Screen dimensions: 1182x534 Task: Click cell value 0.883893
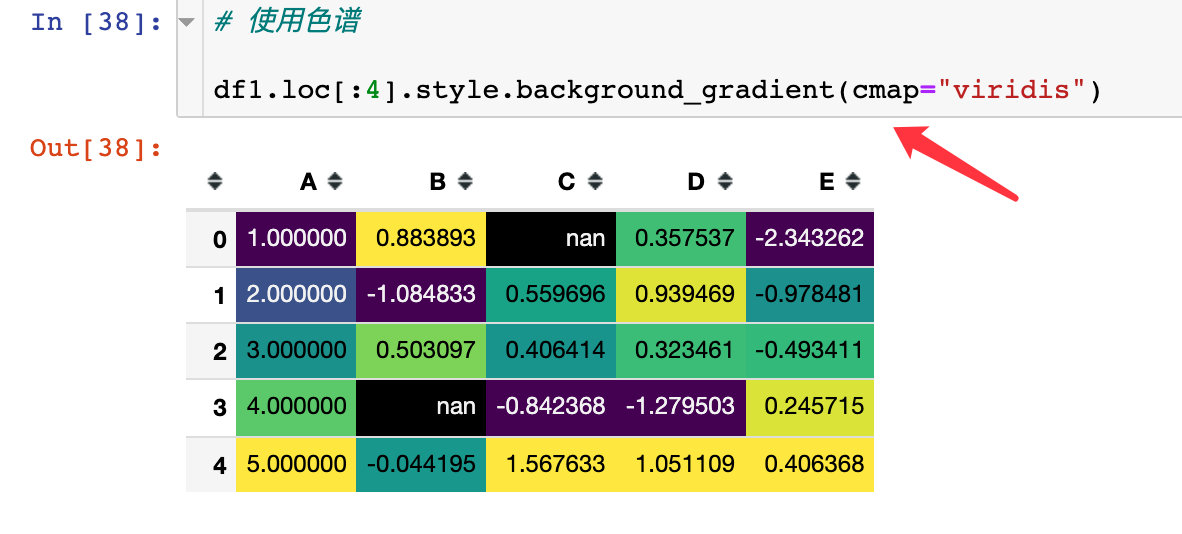pos(421,238)
